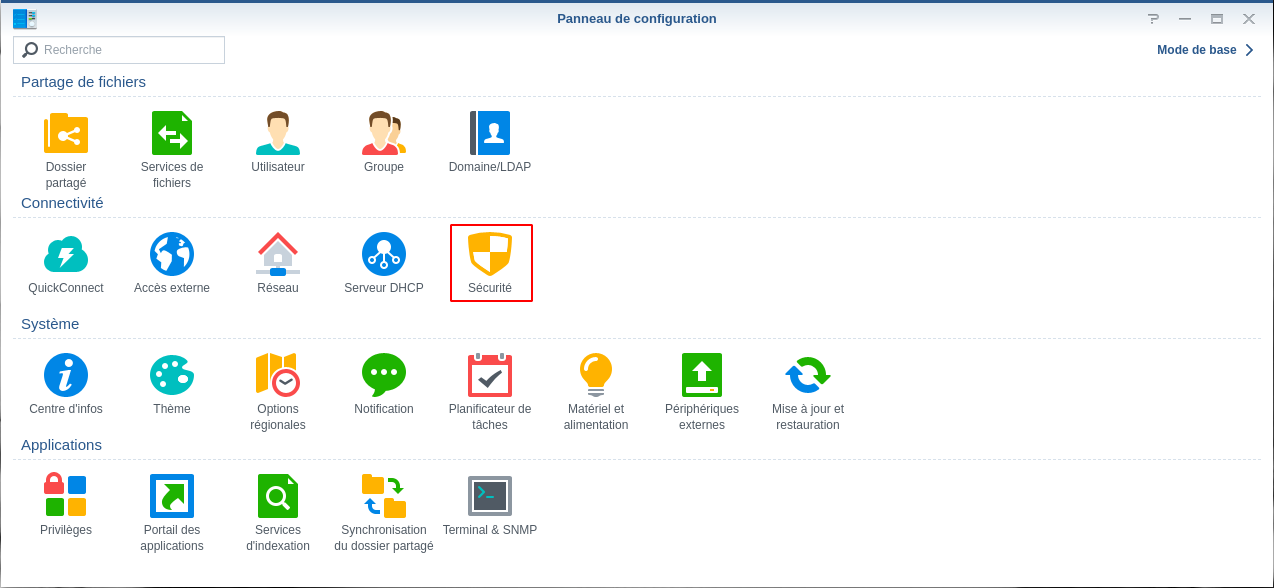Open Services de fichiers settings
1274x588 pixels.
pyautogui.click(x=172, y=134)
